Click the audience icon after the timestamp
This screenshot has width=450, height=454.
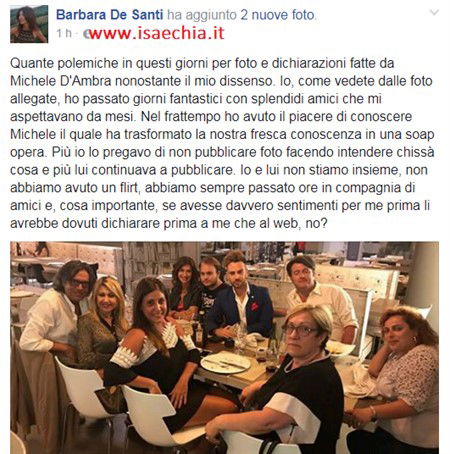86,34
